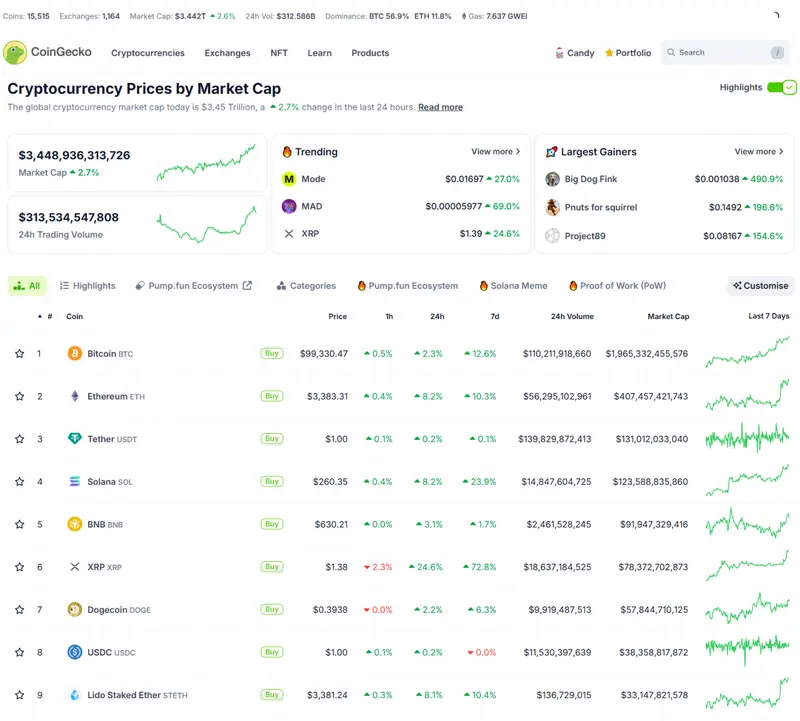Sort table by Market Cap column
Screen dimensions: 800x721
668,316
